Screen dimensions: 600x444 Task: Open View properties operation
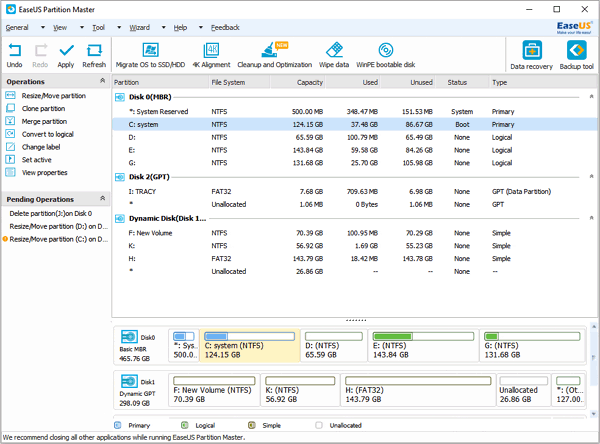(x=44, y=173)
